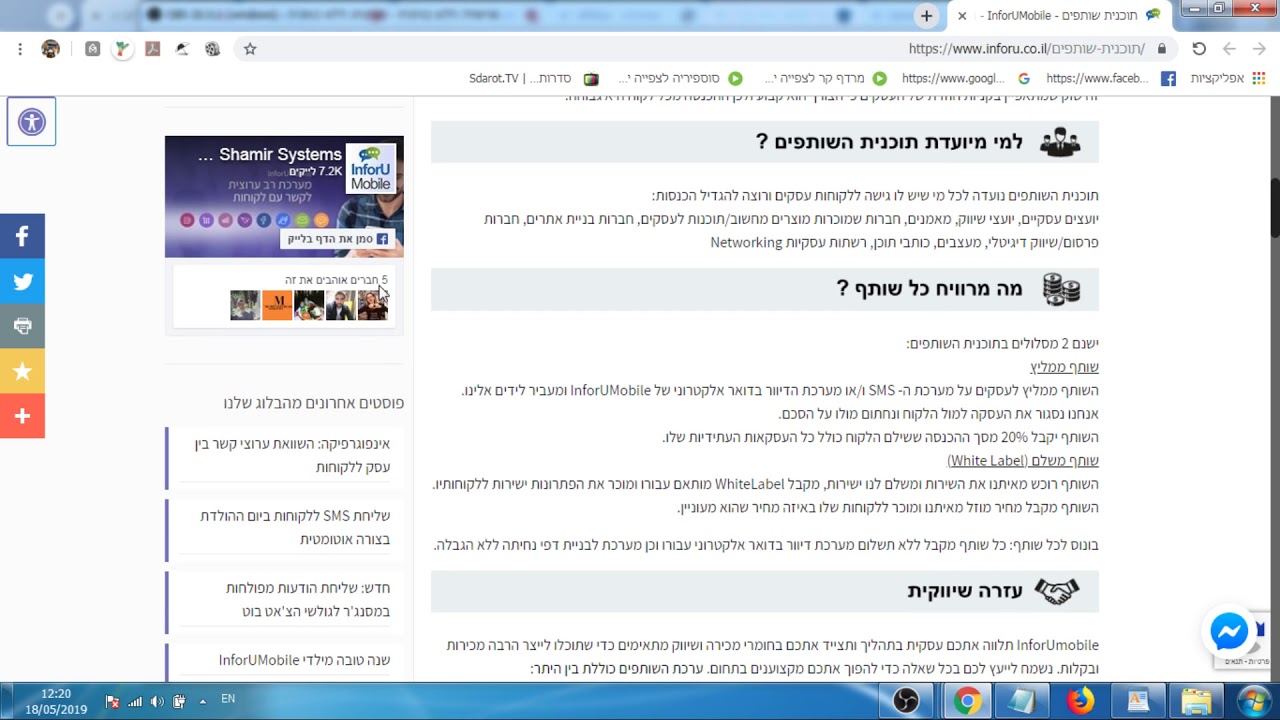Click the underlined שותף ממליץ text
The image size is (1280, 720).
[x=1064, y=367]
